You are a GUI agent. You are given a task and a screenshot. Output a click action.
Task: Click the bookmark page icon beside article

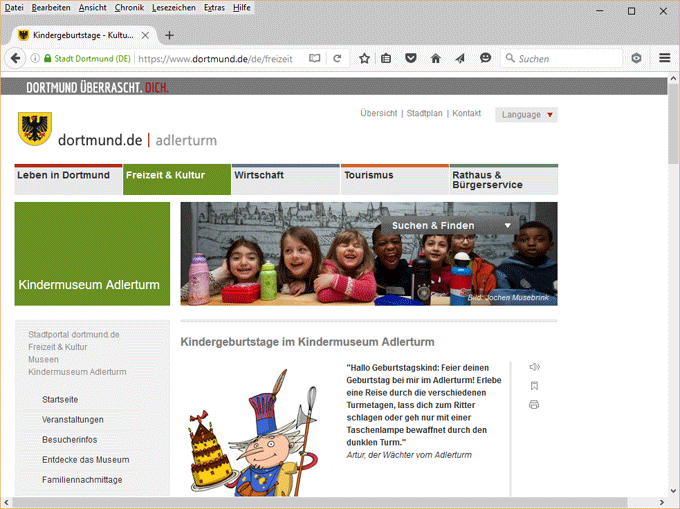534,386
